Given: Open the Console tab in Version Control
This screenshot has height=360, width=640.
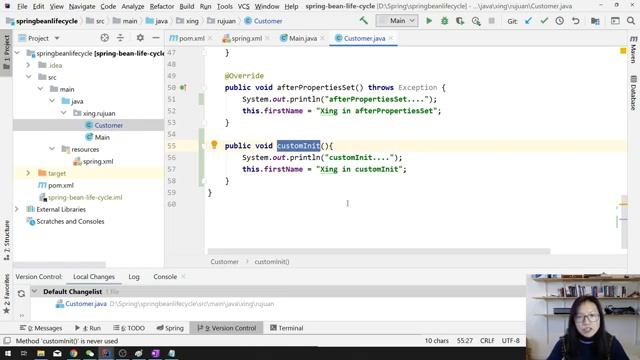Looking at the screenshot, I should click(x=165, y=277).
